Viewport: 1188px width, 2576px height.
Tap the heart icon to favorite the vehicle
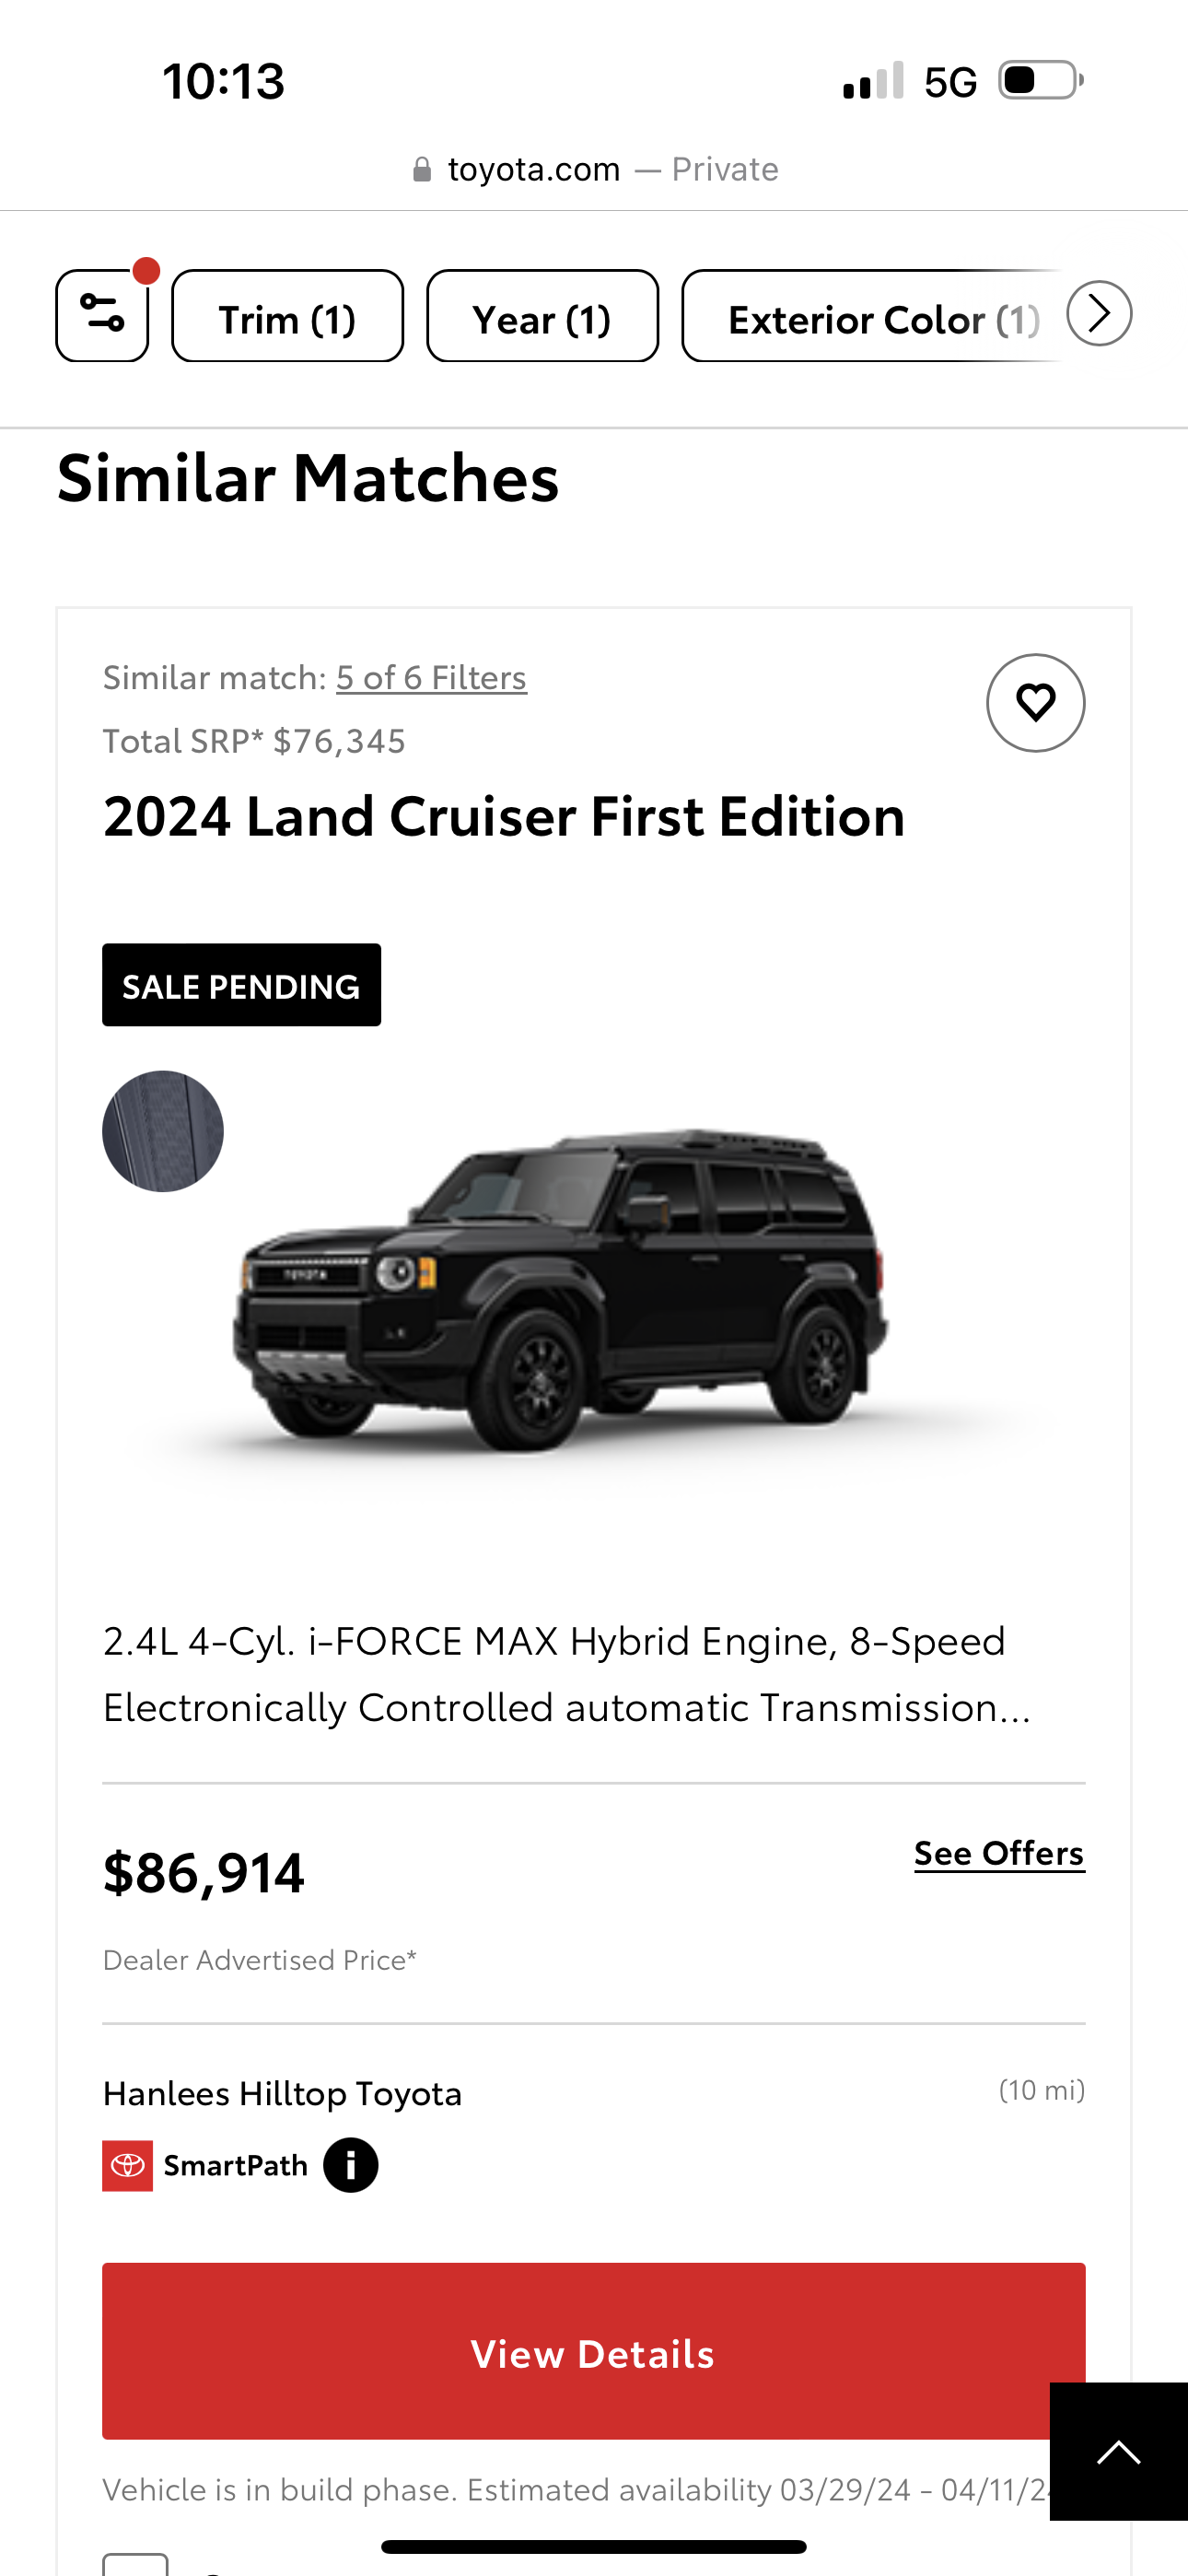1035,702
